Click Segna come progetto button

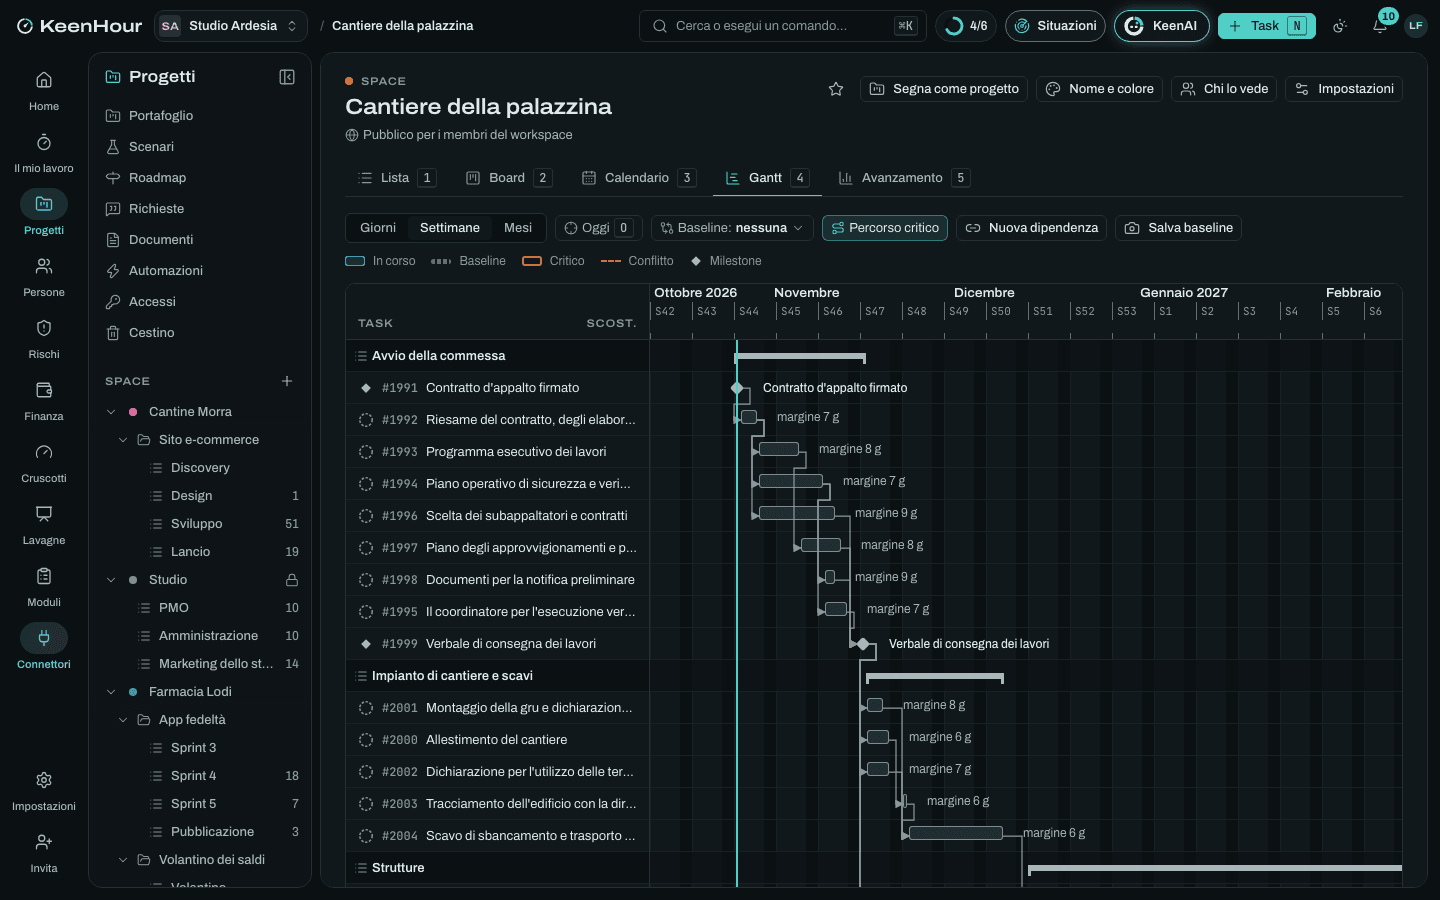pyautogui.click(x=944, y=89)
